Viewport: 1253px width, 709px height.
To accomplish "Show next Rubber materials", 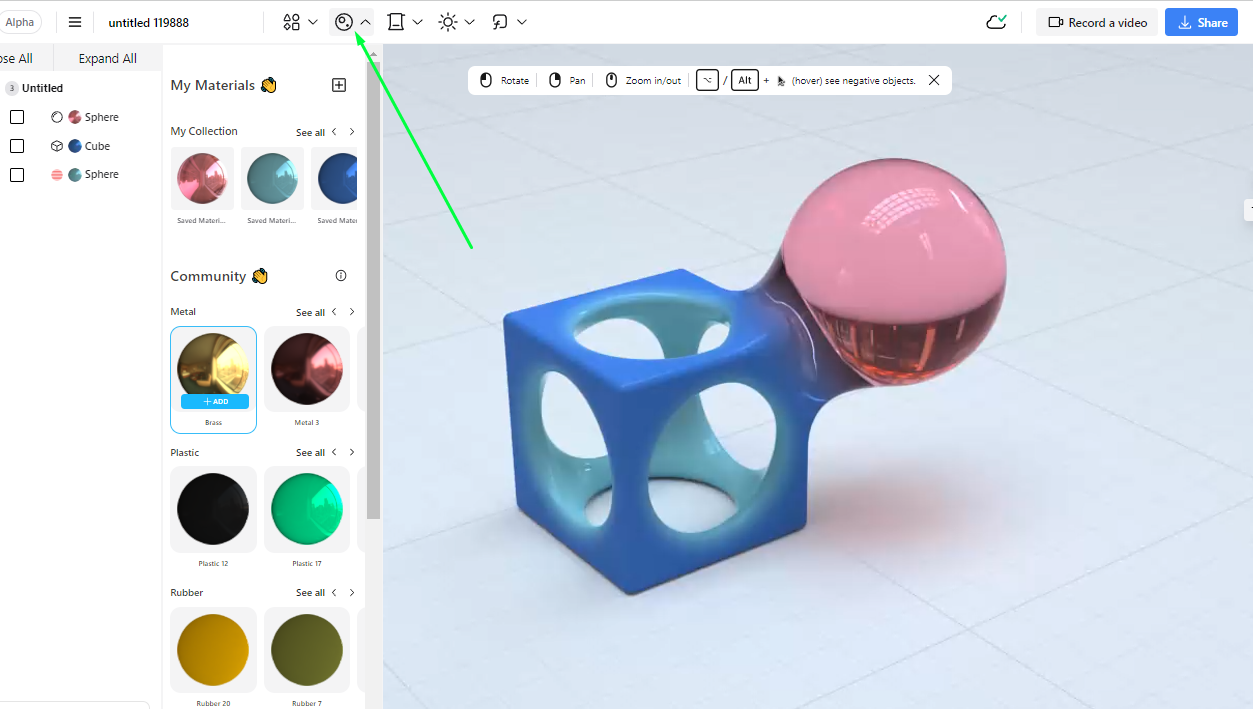I will (x=351, y=592).
